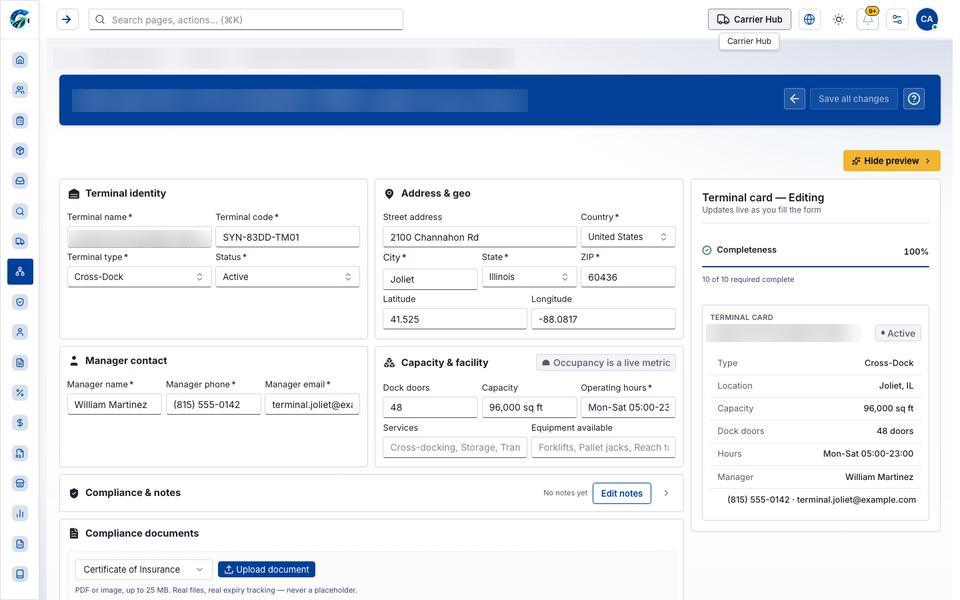Open the Terminal type dropdown

click(x=139, y=277)
